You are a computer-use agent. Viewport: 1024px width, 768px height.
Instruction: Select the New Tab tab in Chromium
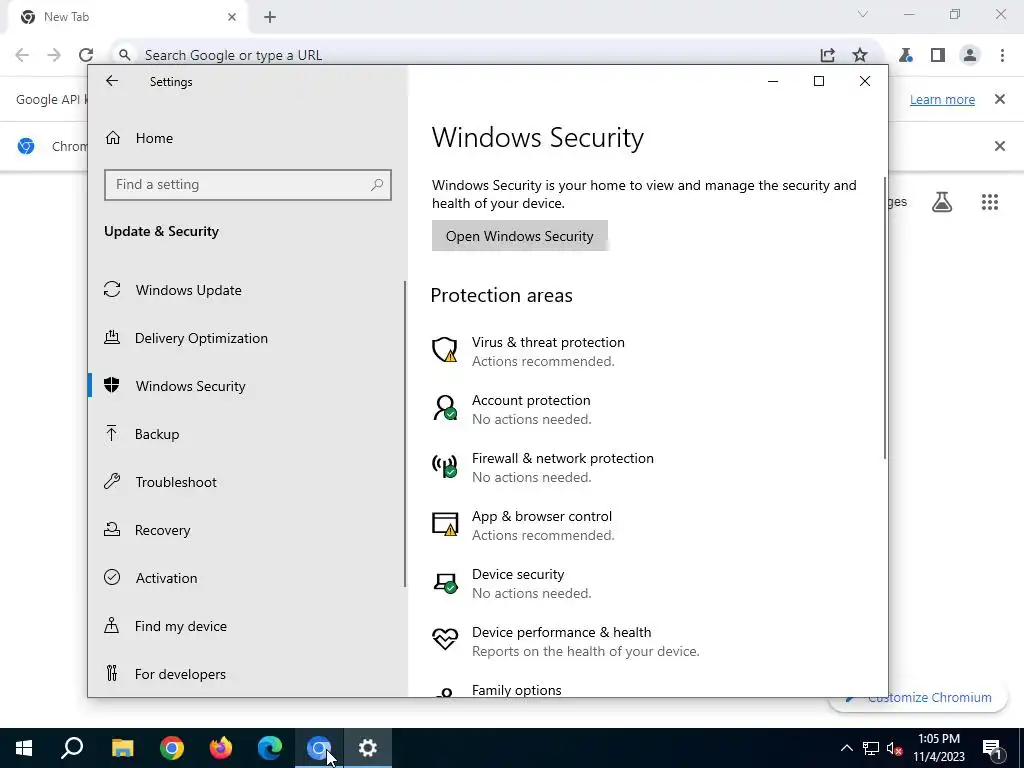tap(127, 17)
